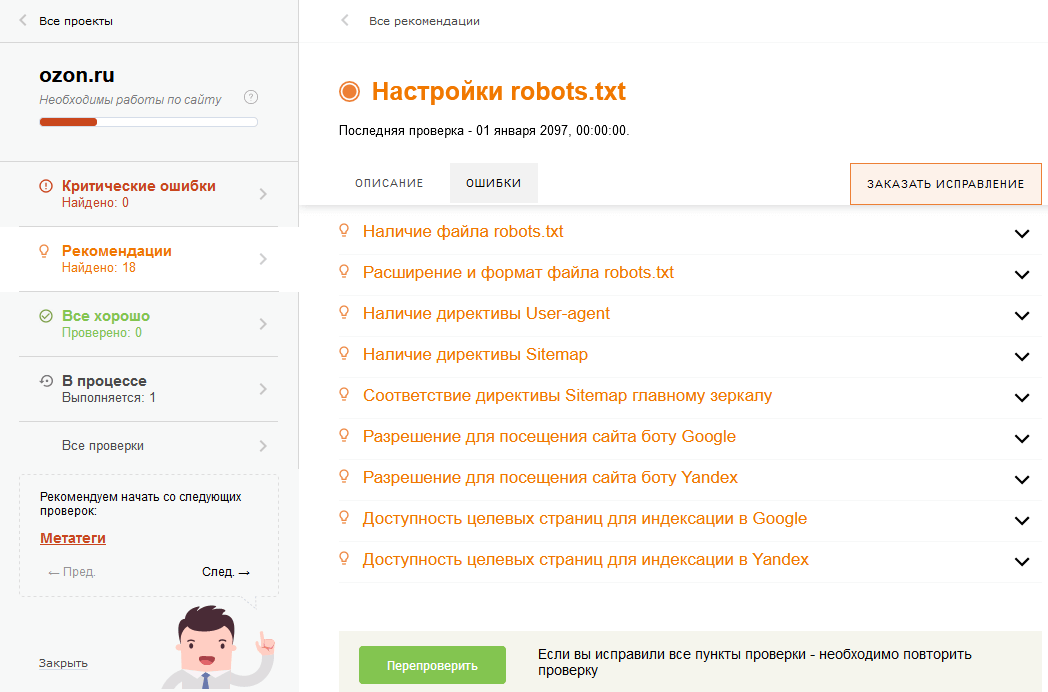
Task: Switch to the ОПИСАНИЕ tab
Action: point(389,183)
